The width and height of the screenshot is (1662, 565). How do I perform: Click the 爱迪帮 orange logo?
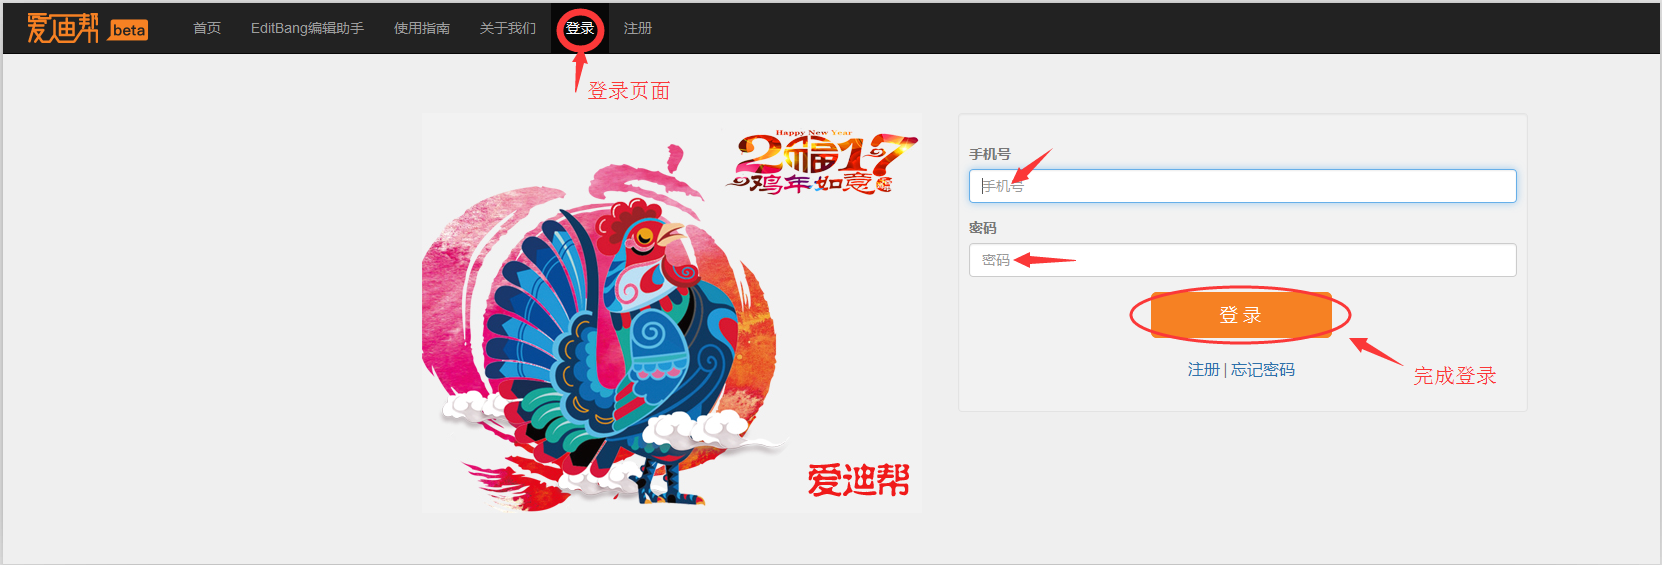[63, 28]
